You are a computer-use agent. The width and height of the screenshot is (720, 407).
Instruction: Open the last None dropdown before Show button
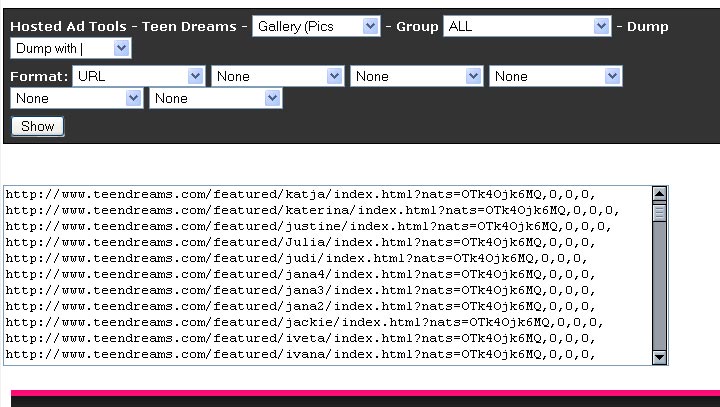[x=216, y=98]
